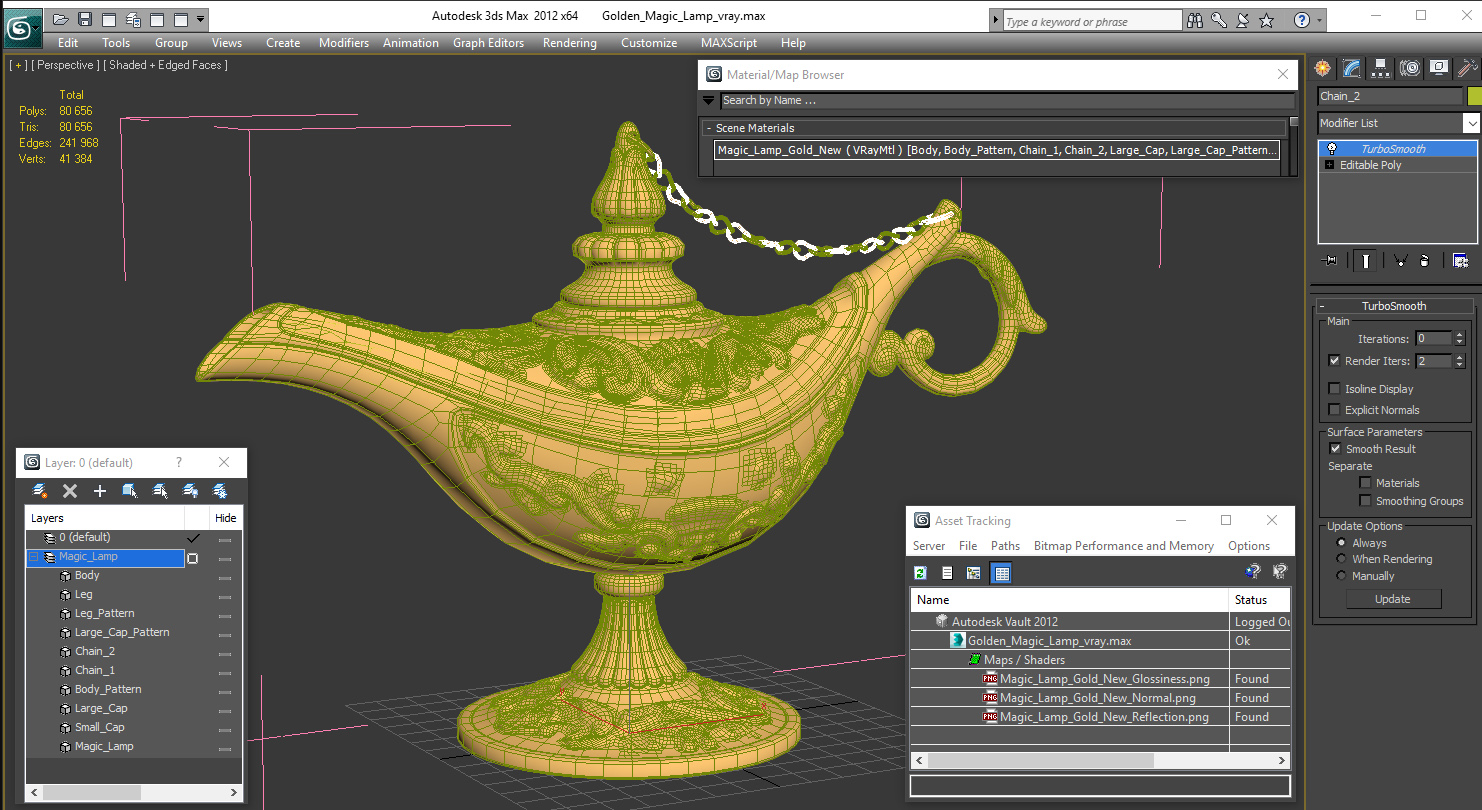The image size is (1482, 810).
Task: Open the Hierarchy command panel tab
Action: (1381, 68)
